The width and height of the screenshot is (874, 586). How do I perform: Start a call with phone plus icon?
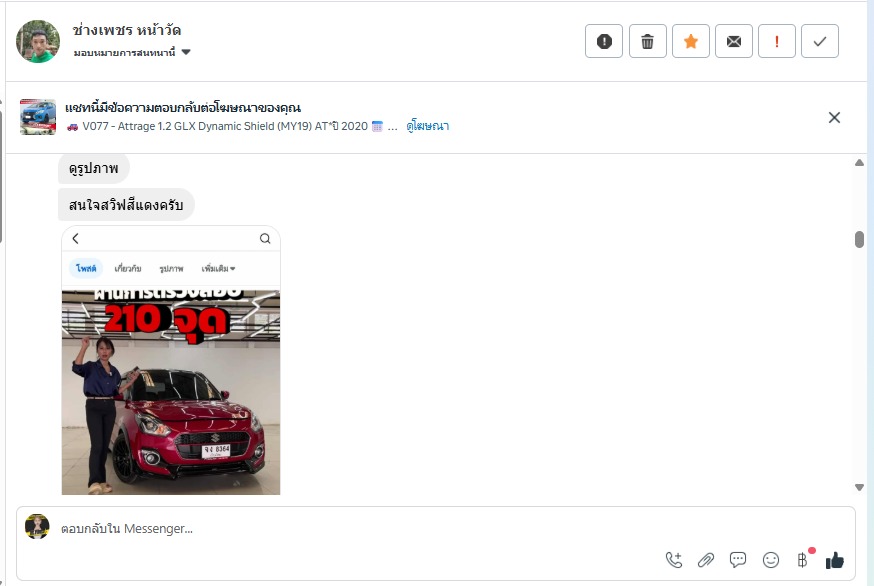coord(674,560)
